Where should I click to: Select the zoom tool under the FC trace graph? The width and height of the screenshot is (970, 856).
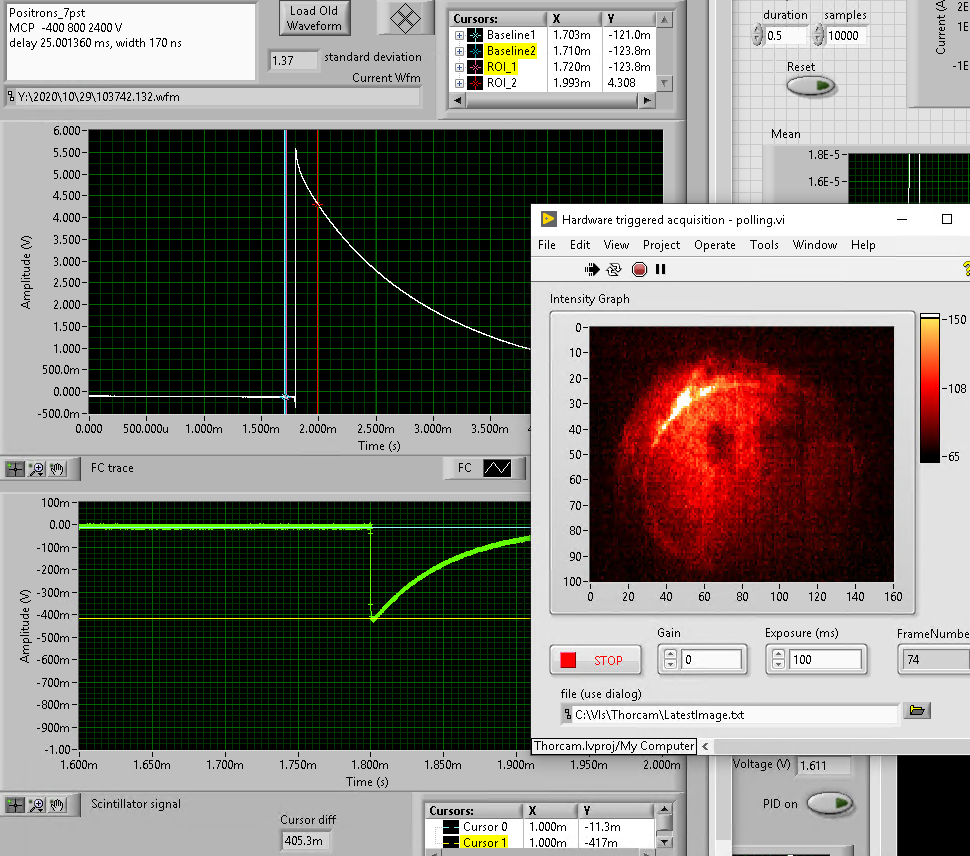(x=37, y=468)
